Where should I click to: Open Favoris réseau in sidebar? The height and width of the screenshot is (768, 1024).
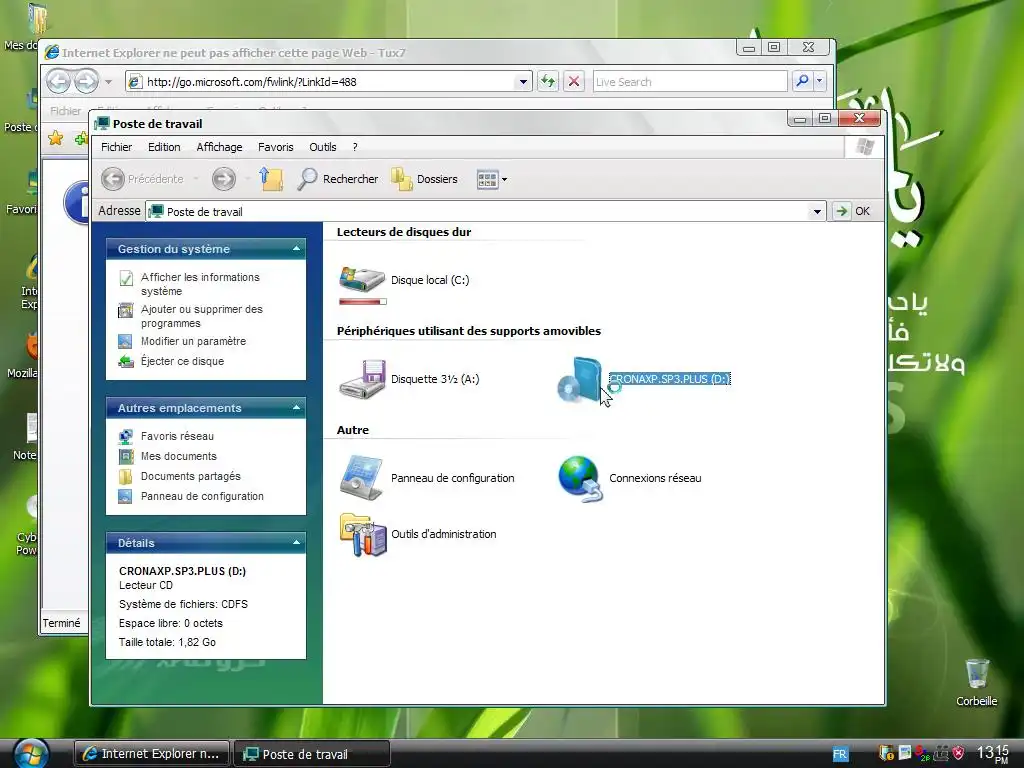177,436
